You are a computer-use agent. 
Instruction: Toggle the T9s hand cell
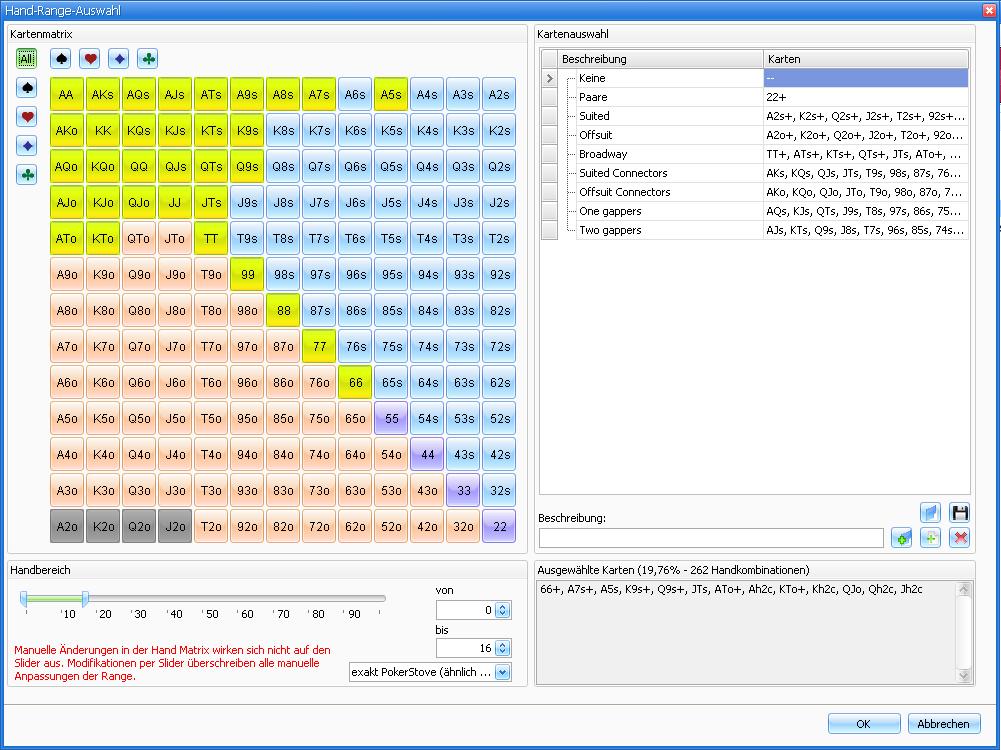point(246,238)
